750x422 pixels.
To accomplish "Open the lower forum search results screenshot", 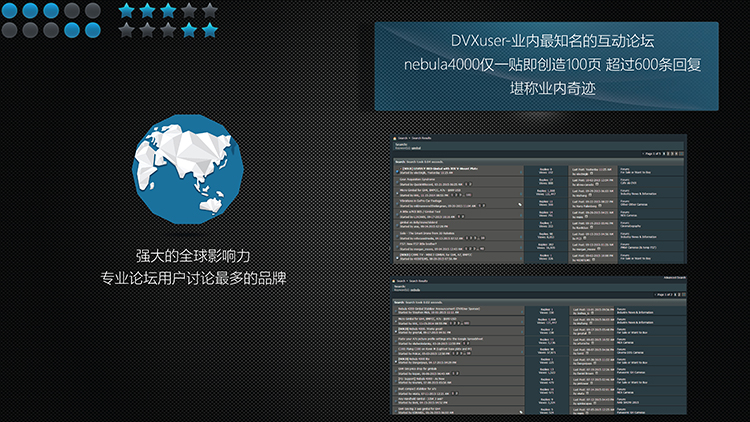I will pyautogui.click(x=539, y=345).
